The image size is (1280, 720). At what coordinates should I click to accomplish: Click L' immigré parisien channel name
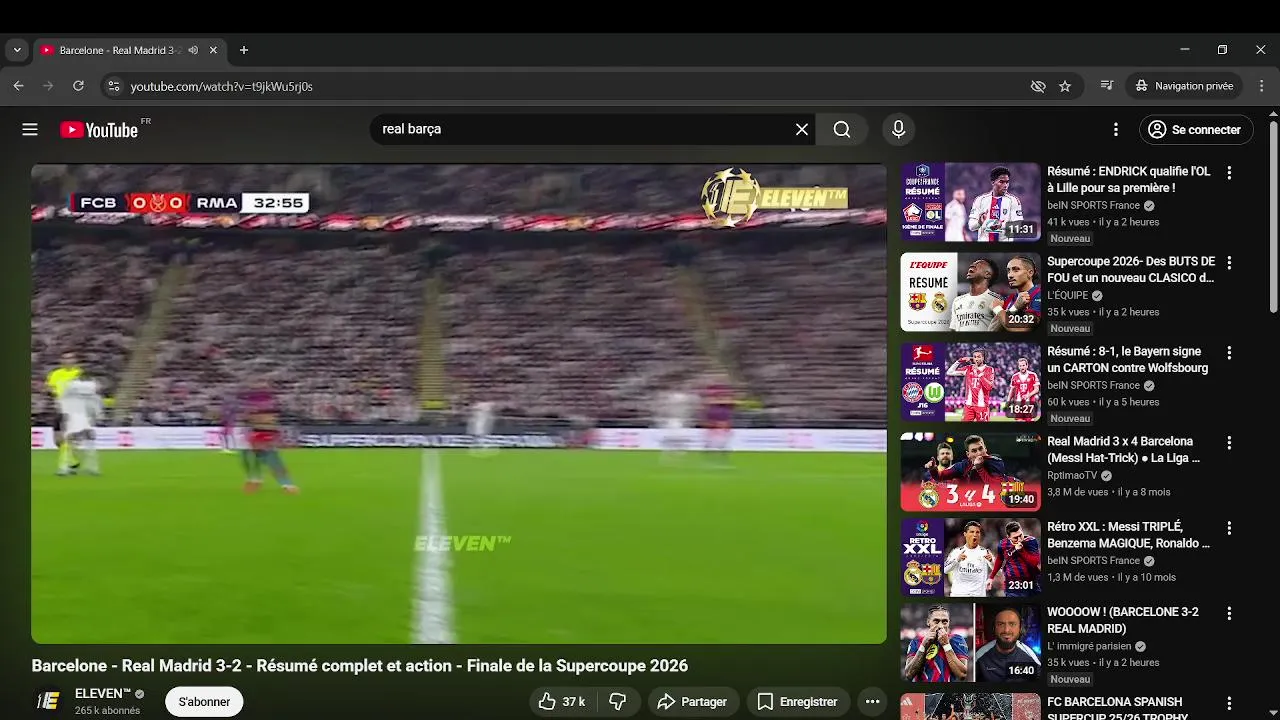click(1089, 646)
